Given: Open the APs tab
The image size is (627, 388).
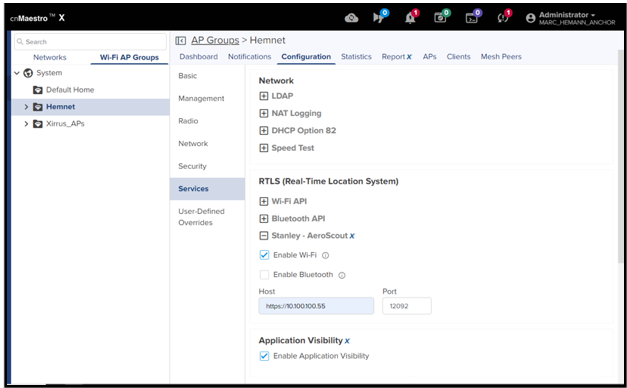Looking at the screenshot, I should [429, 57].
